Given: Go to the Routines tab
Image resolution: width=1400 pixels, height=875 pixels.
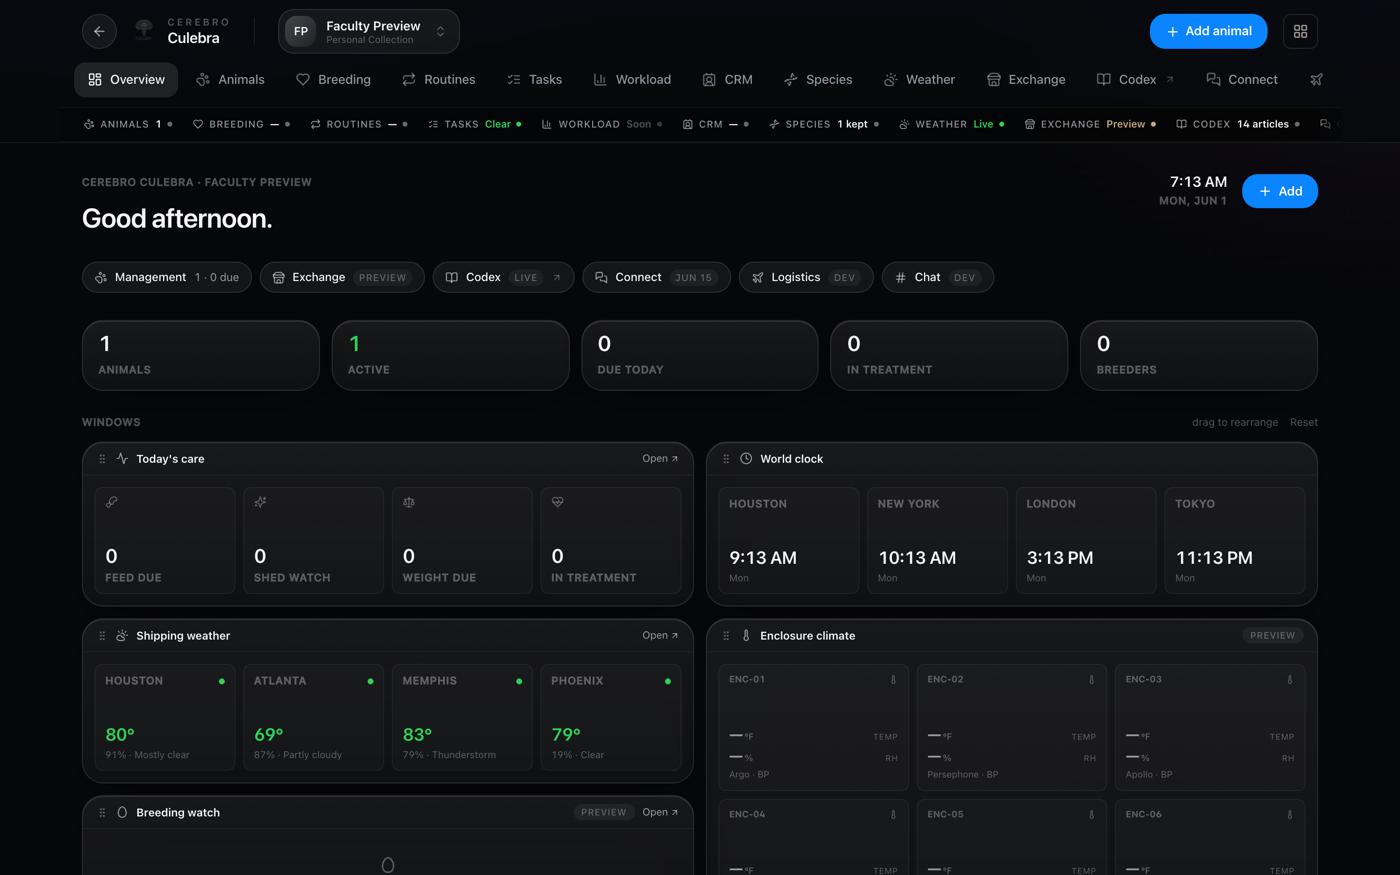Looking at the screenshot, I should (x=439, y=80).
